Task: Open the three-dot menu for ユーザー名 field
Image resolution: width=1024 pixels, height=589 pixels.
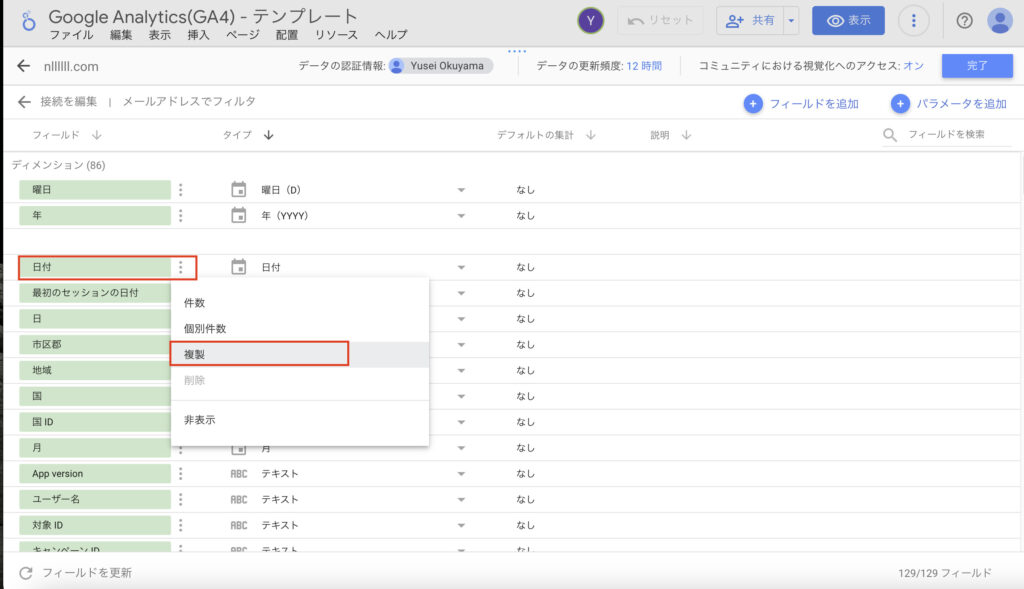Action: [x=181, y=500]
